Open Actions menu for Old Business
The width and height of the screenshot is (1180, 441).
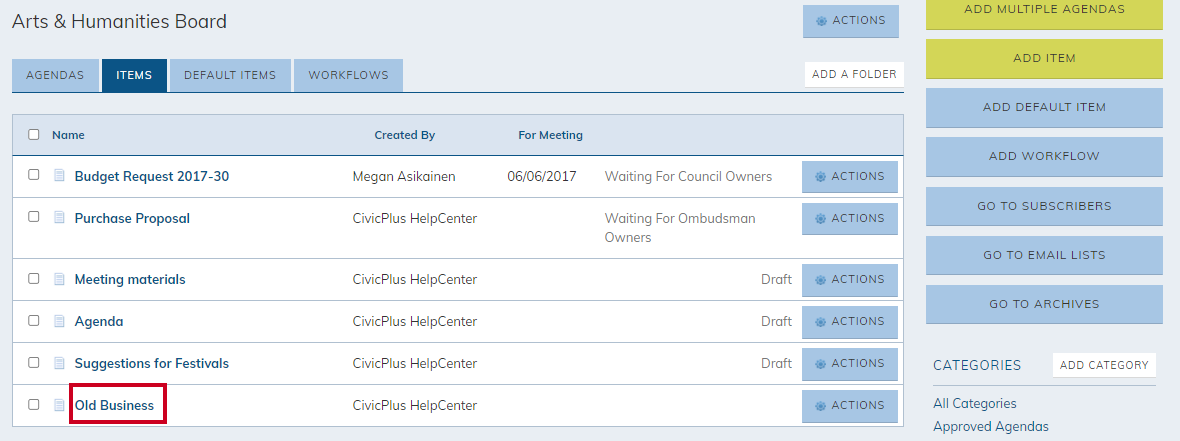click(x=850, y=406)
